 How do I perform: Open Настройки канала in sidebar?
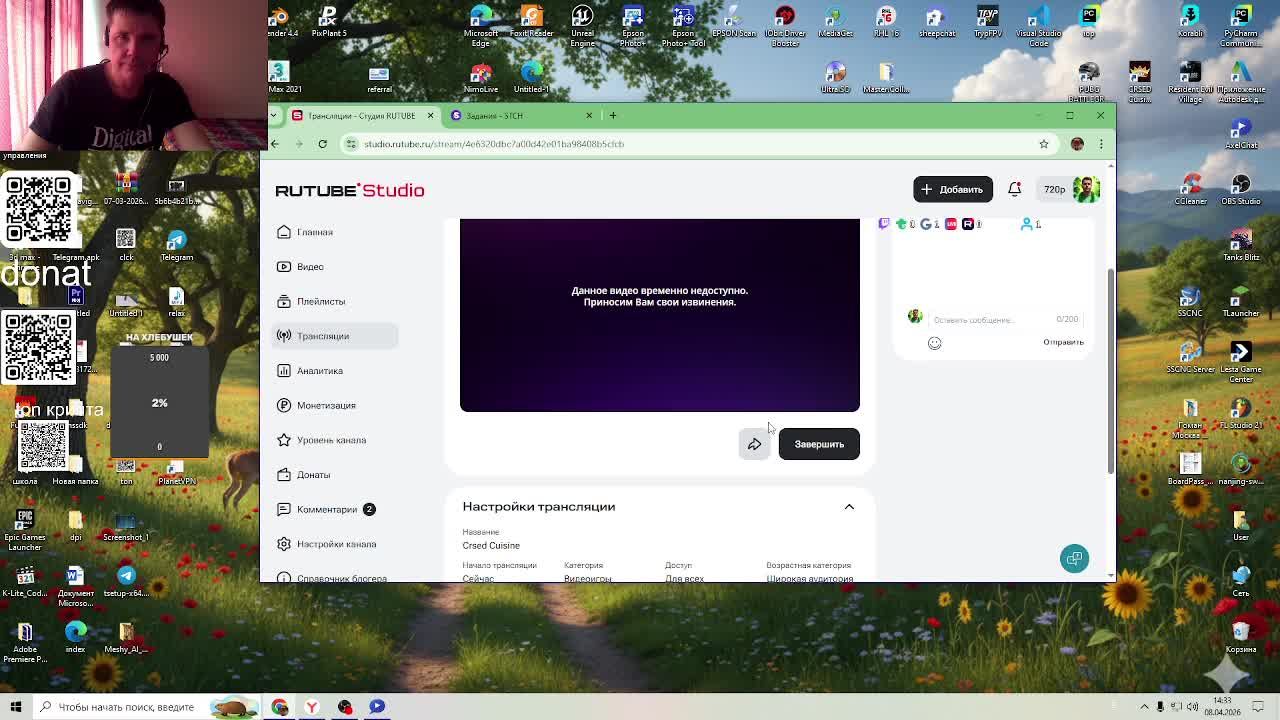point(334,544)
